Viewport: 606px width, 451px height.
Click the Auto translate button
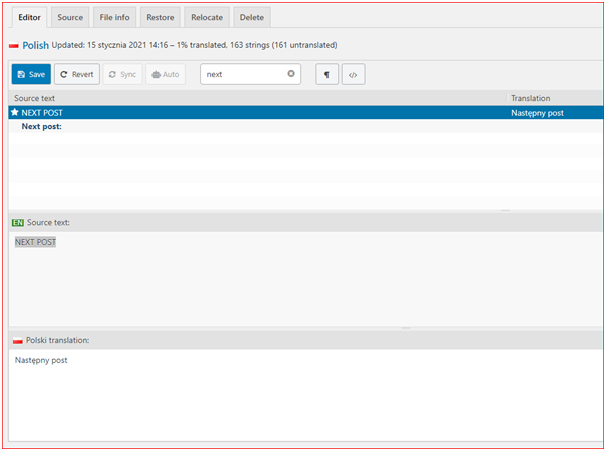coord(165,74)
